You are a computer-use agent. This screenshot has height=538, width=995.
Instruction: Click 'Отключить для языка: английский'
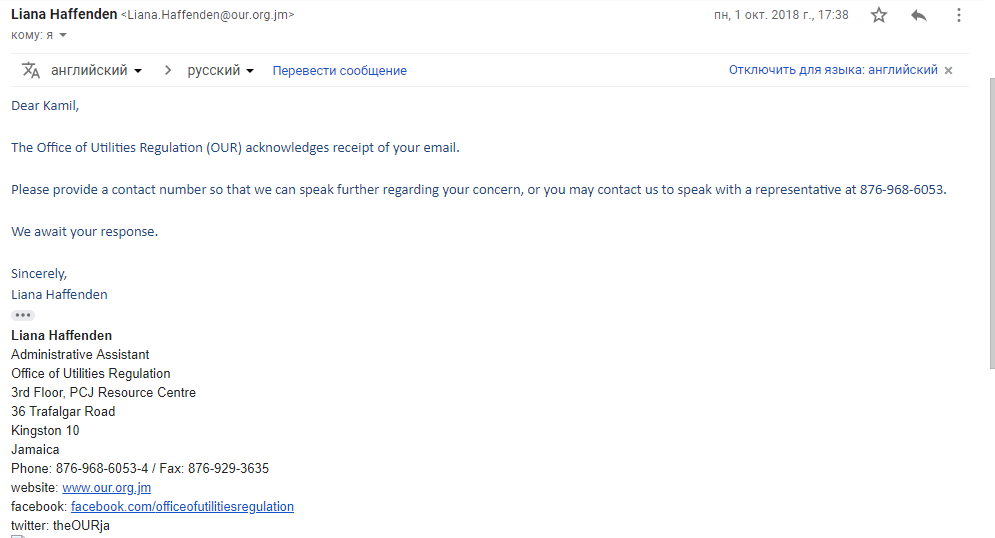tap(832, 70)
